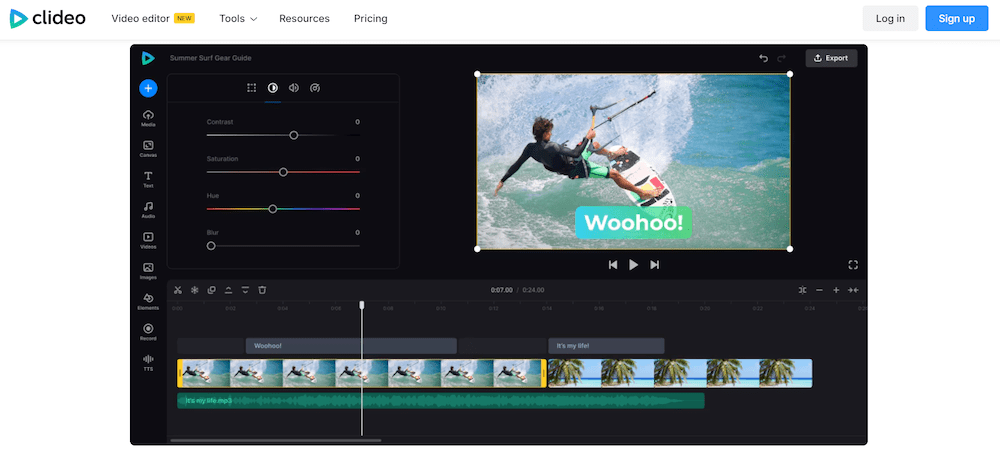Select the "It's my life!" text clip

606,346
